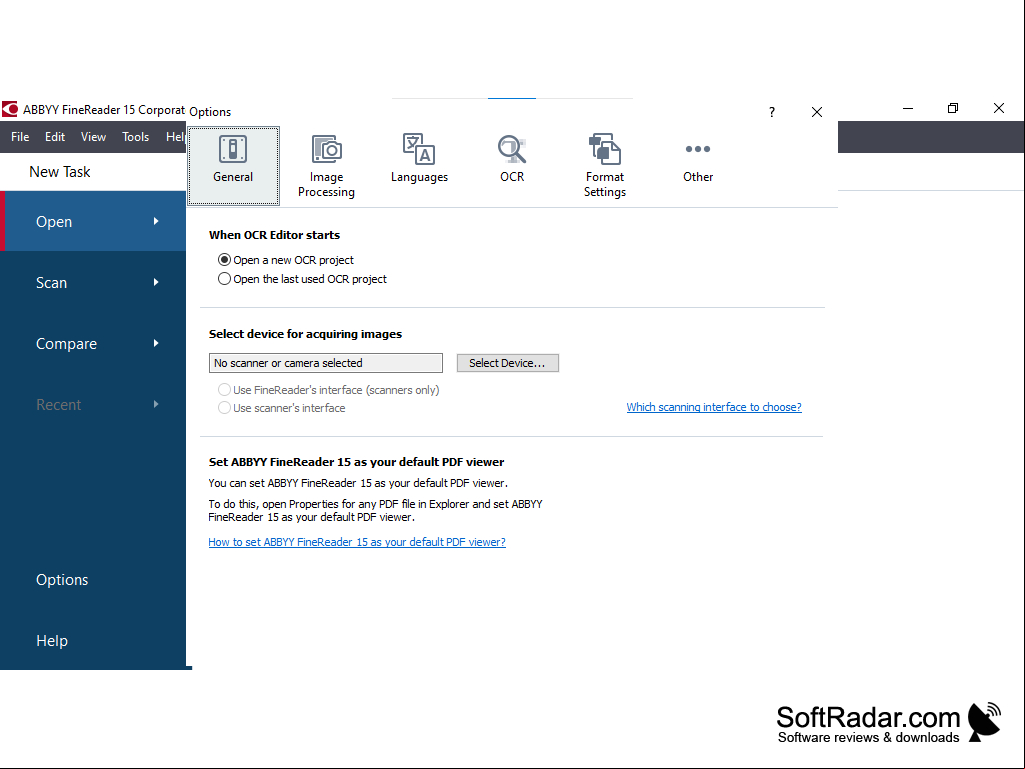This screenshot has width=1025, height=769.
Task: Open the Tools menu
Action: pyautogui.click(x=135, y=137)
